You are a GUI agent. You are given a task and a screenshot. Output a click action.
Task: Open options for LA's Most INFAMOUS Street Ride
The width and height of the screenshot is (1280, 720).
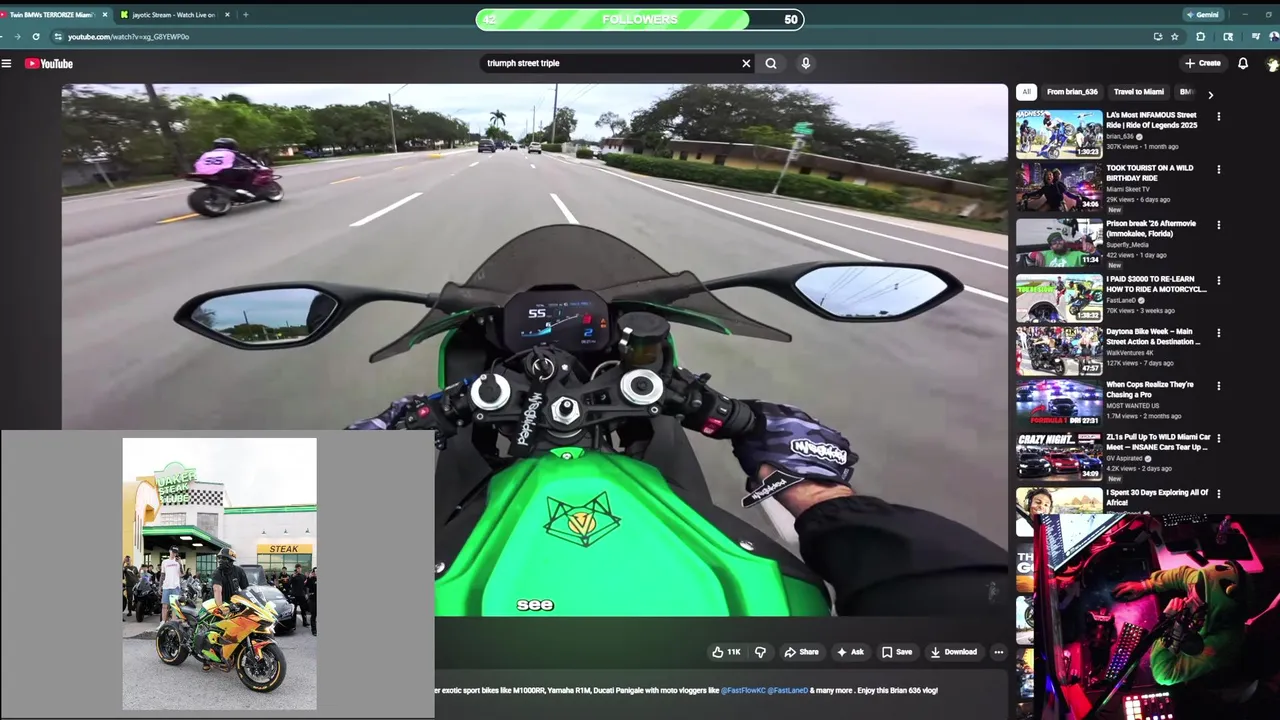click(1218, 116)
